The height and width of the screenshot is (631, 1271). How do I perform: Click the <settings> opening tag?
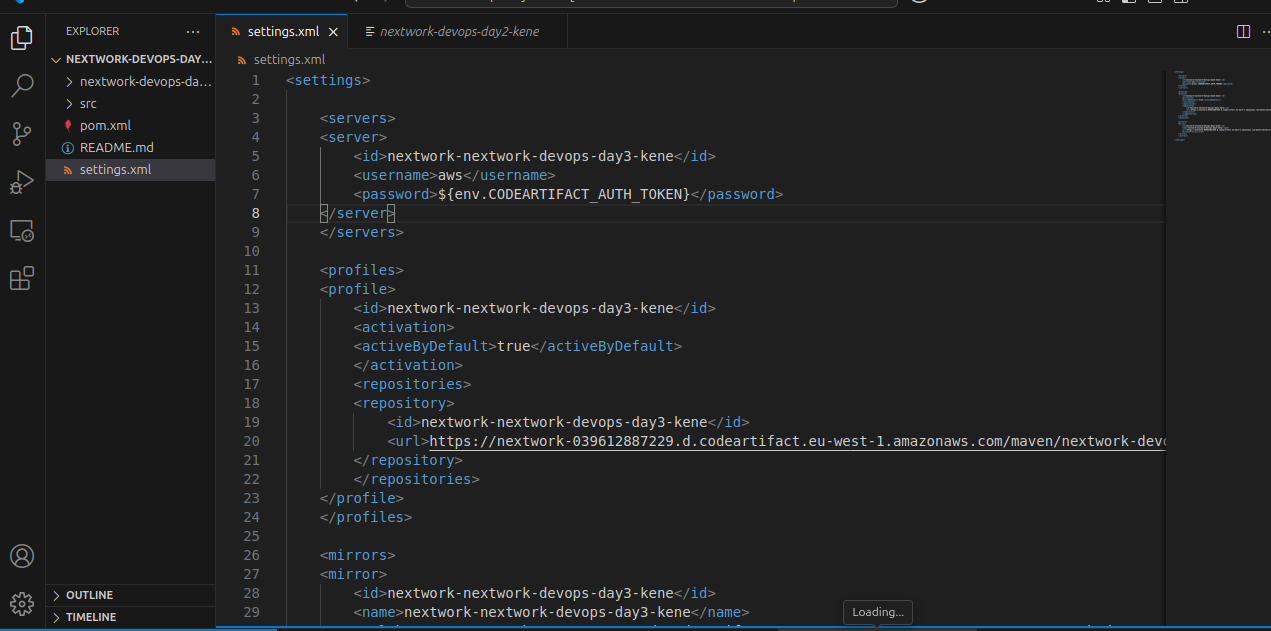click(x=328, y=80)
